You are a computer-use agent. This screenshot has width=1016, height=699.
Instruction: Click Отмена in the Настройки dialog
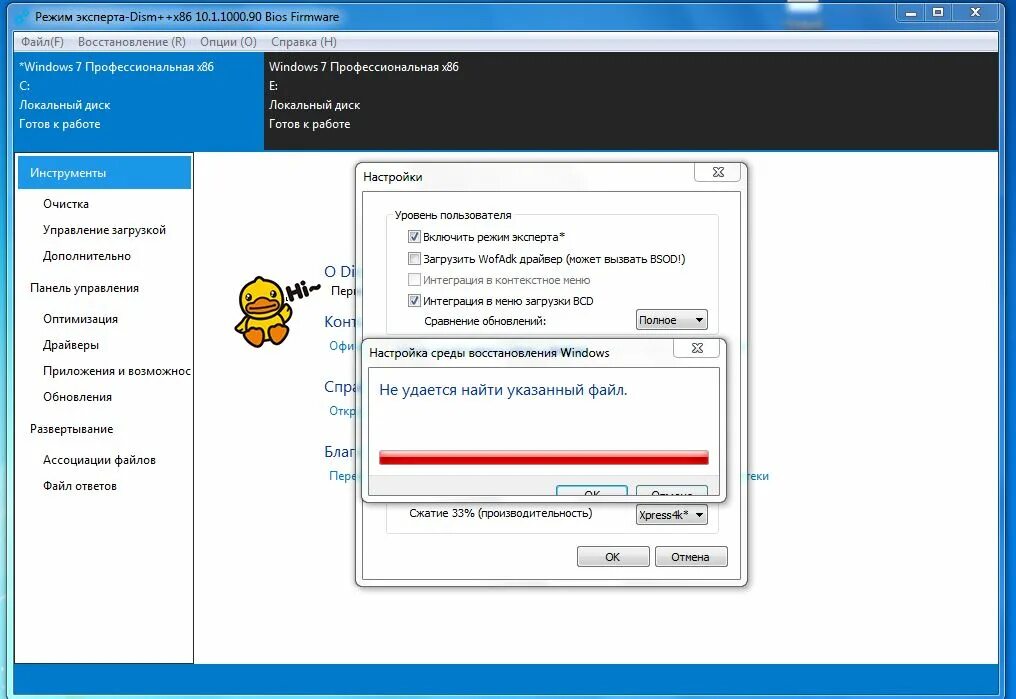pos(691,556)
